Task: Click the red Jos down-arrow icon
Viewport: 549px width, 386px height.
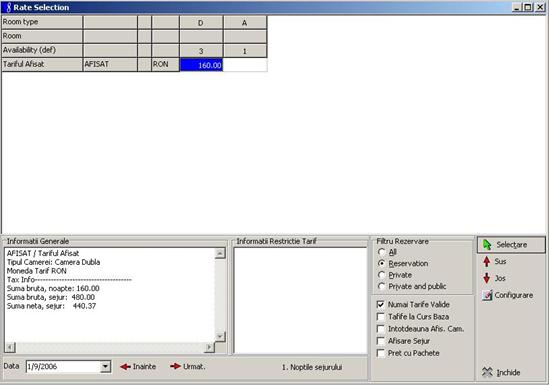Action: 487,278
